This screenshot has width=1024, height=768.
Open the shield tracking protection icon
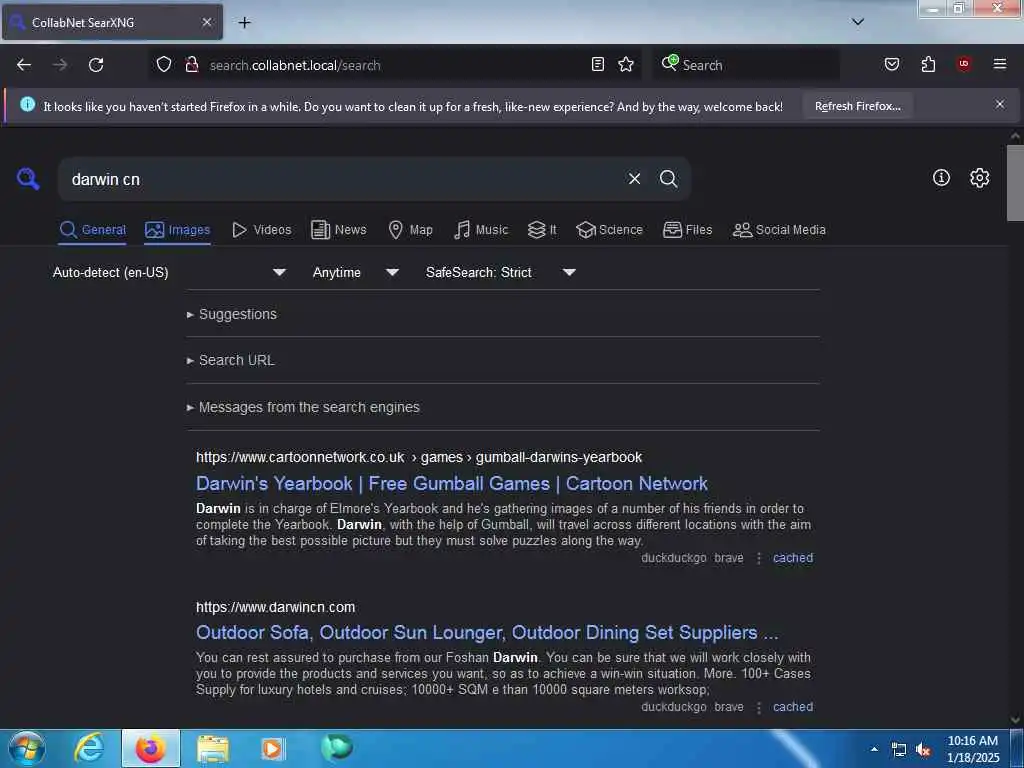163,64
